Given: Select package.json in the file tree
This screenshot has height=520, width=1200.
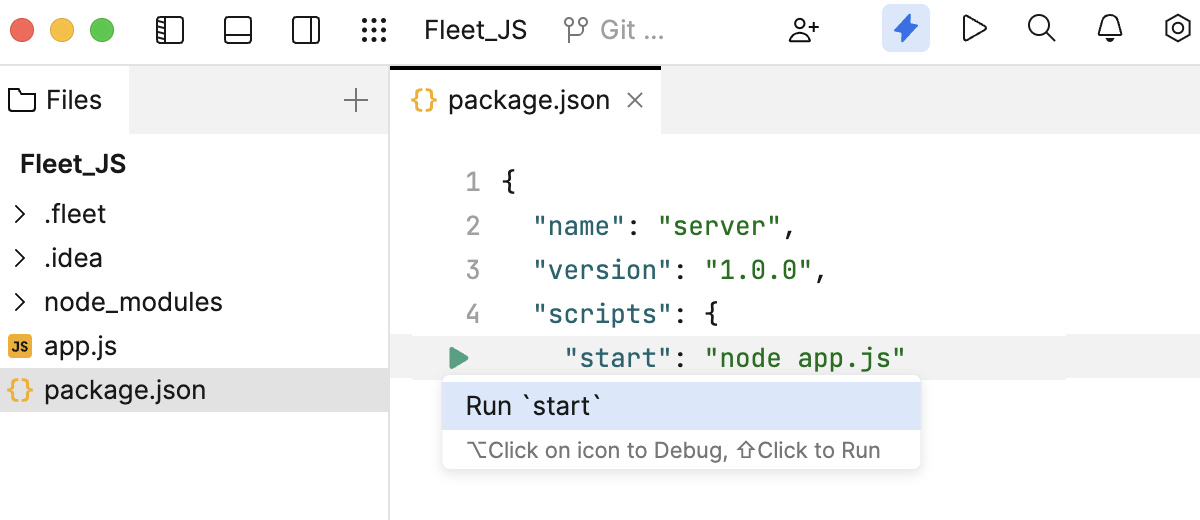Looking at the screenshot, I should tap(124, 390).
